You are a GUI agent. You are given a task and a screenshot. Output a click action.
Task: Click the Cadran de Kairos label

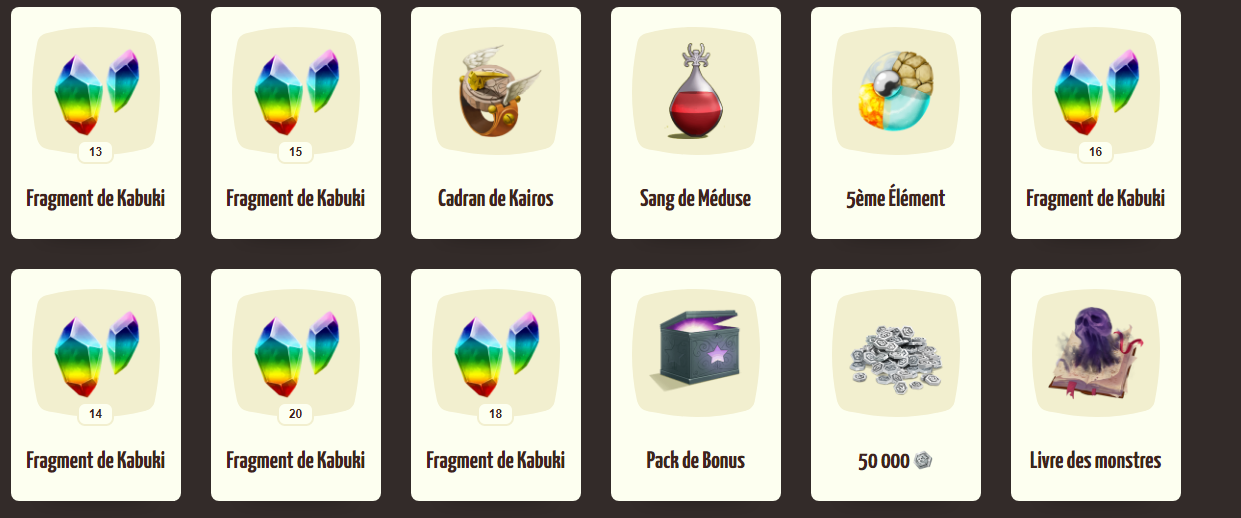coord(496,198)
